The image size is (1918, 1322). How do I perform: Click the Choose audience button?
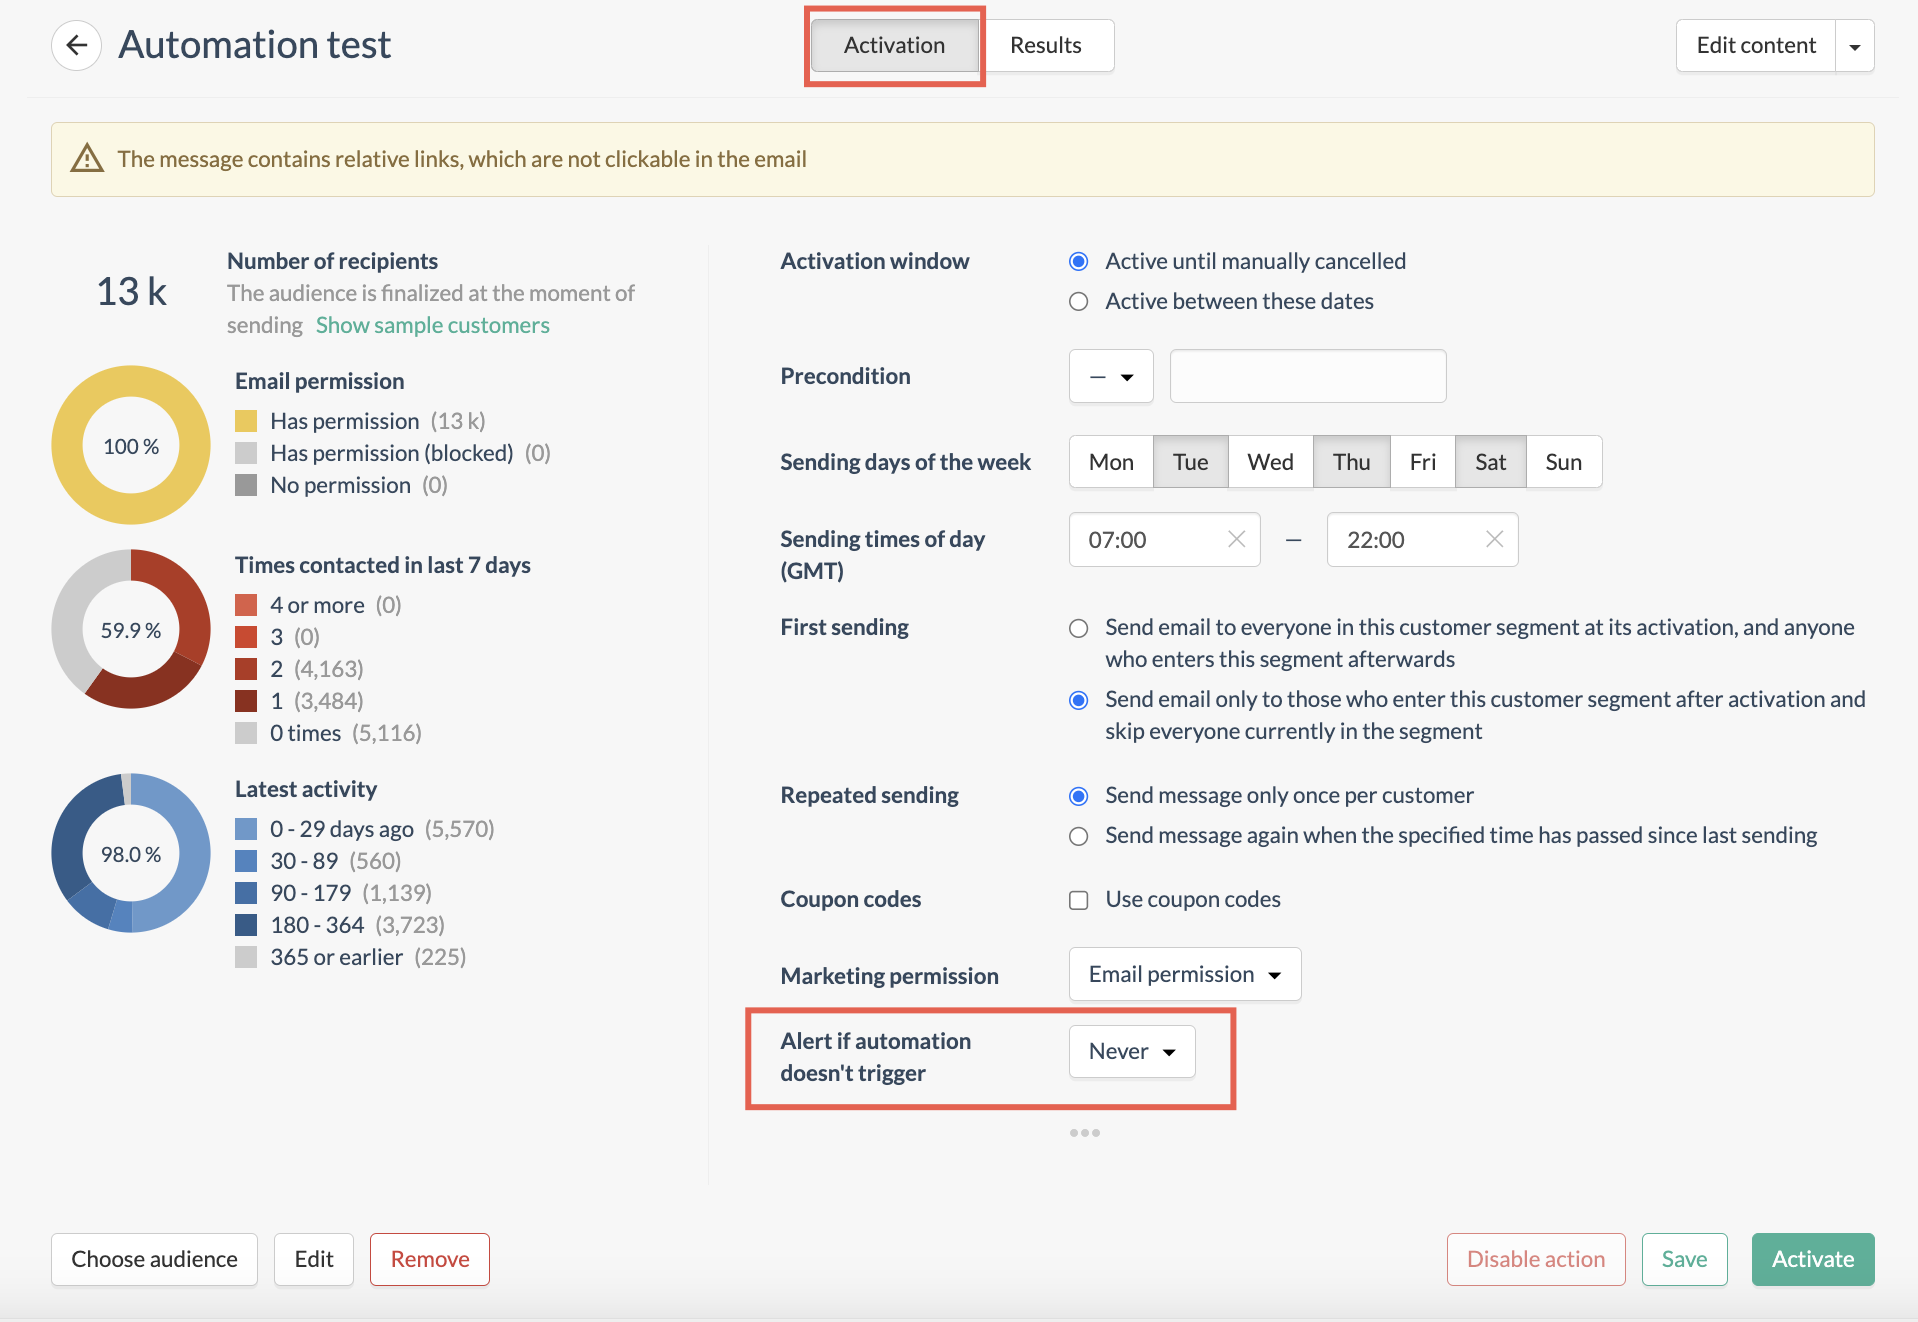tap(154, 1259)
